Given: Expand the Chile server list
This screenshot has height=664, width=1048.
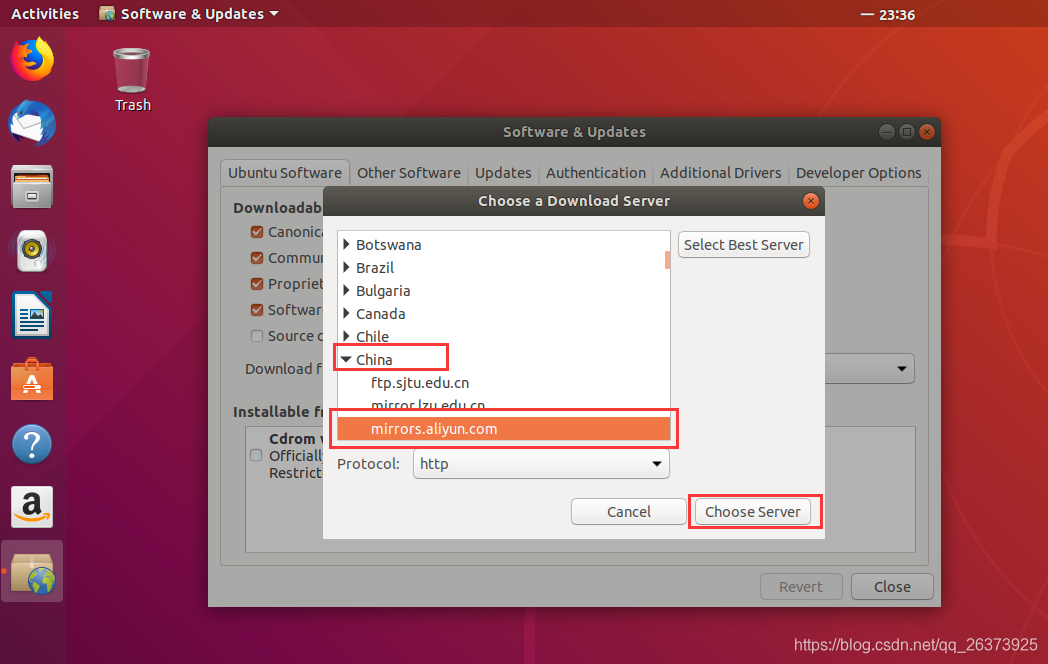Looking at the screenshot, I should click(346, 336).
